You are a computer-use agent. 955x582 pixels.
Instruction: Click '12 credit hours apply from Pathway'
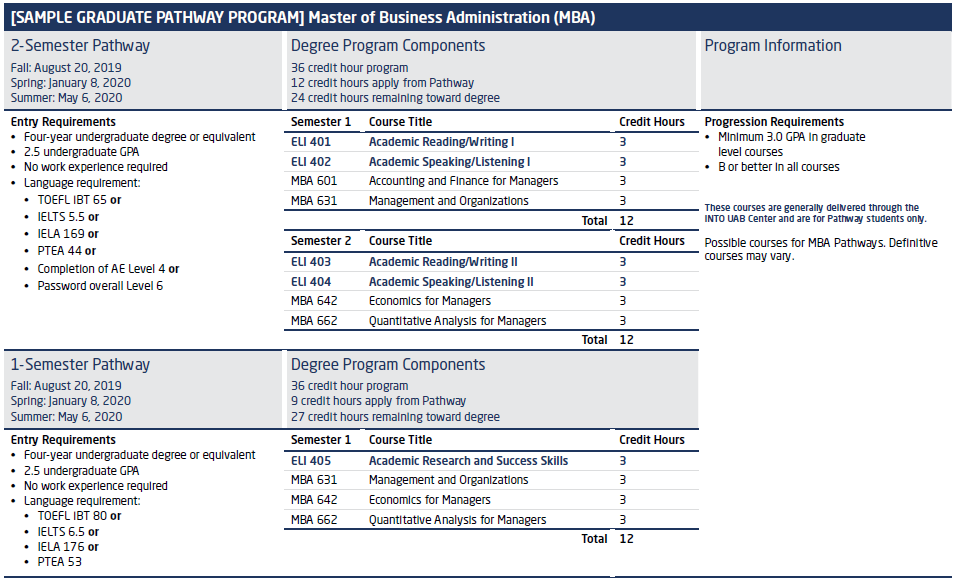382,83
